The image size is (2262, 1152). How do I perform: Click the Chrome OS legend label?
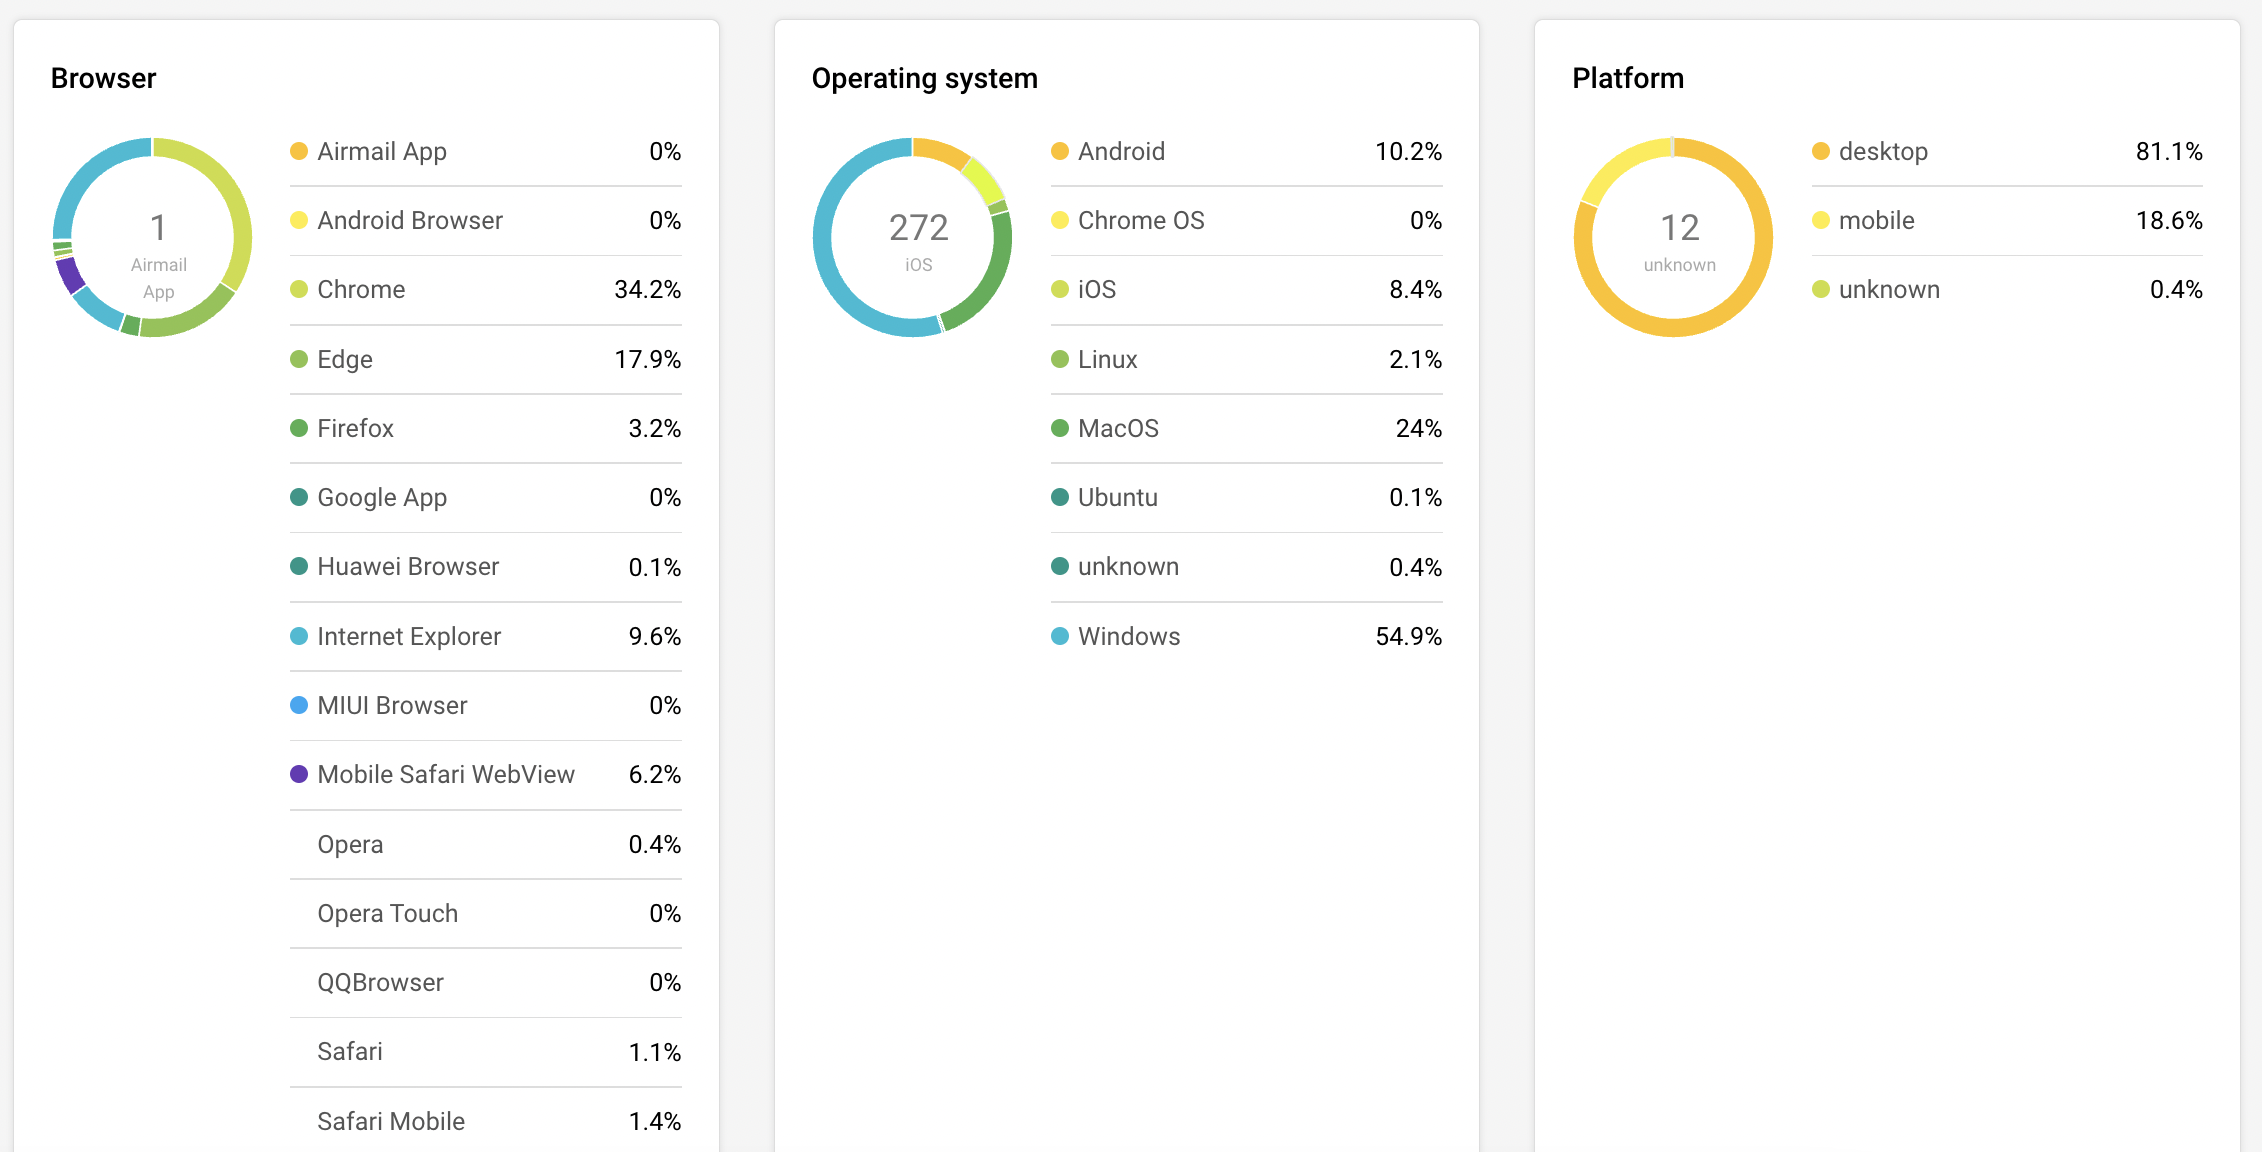click(x=1141, y=220)
